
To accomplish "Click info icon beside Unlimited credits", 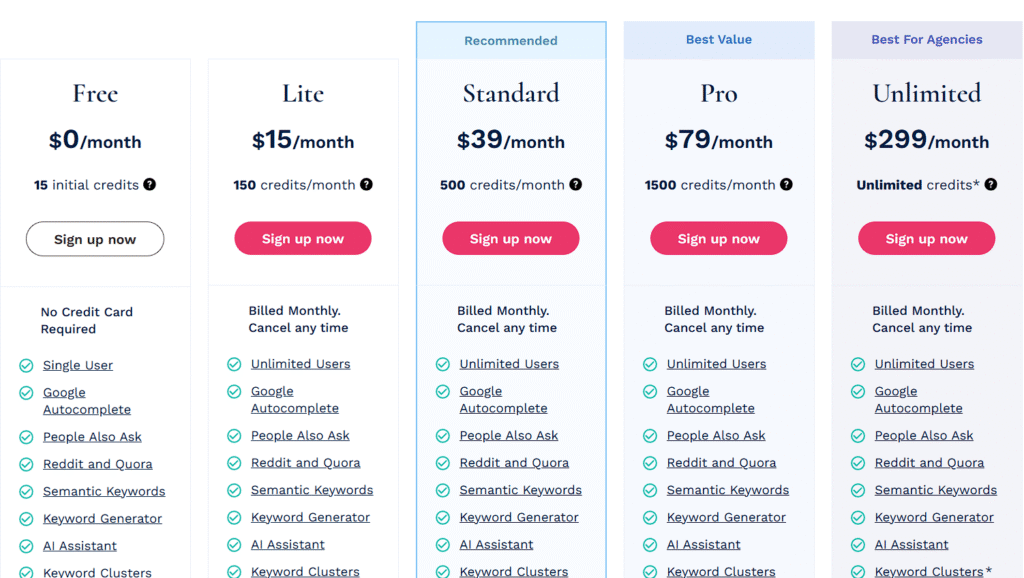I will pos(991,185).
